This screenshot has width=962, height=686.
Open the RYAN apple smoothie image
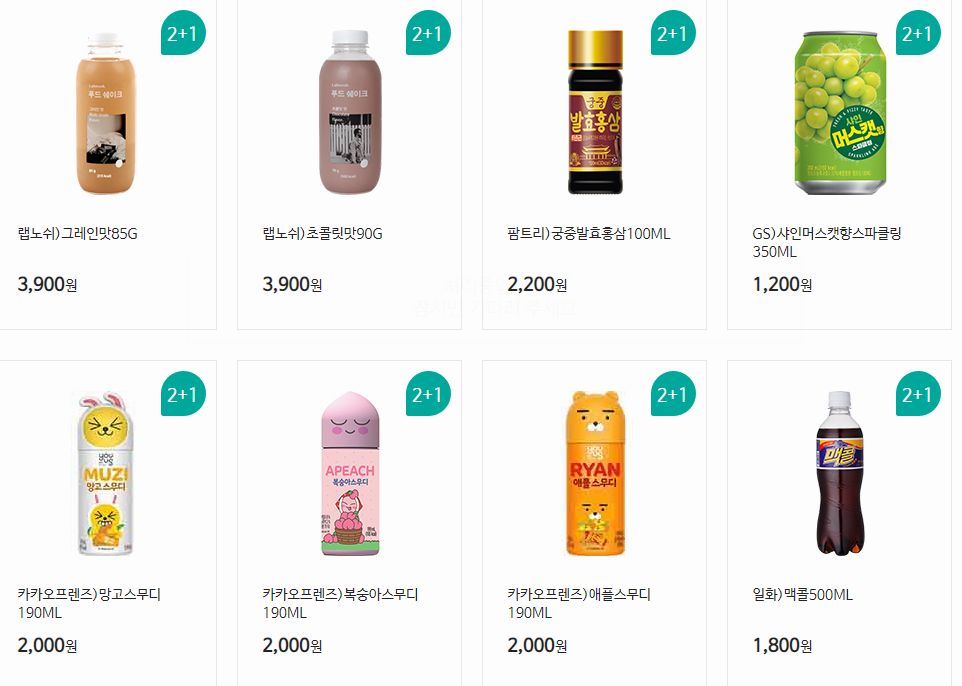click(x=595, y=474)
